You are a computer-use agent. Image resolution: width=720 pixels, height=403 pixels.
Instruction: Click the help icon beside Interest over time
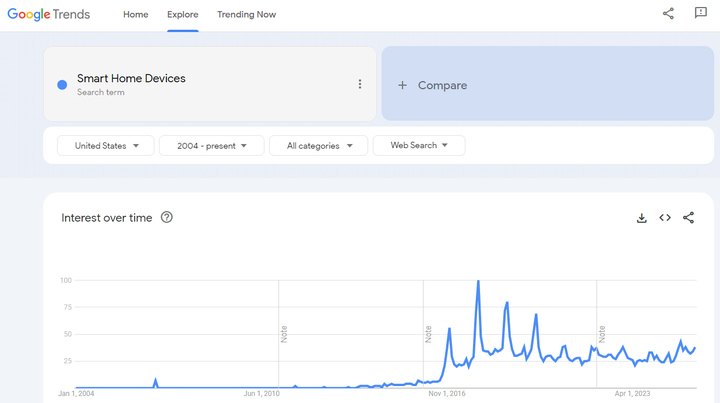pos(167,217)
